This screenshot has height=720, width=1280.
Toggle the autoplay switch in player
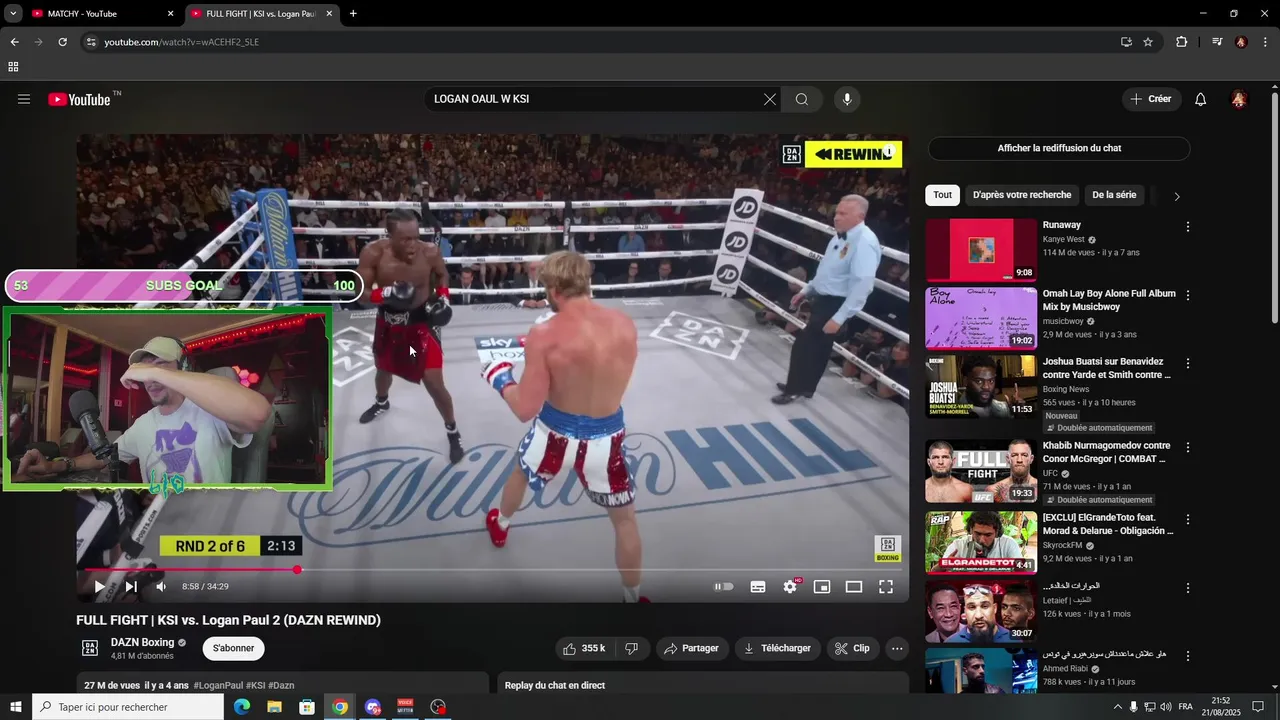(724, 587)
